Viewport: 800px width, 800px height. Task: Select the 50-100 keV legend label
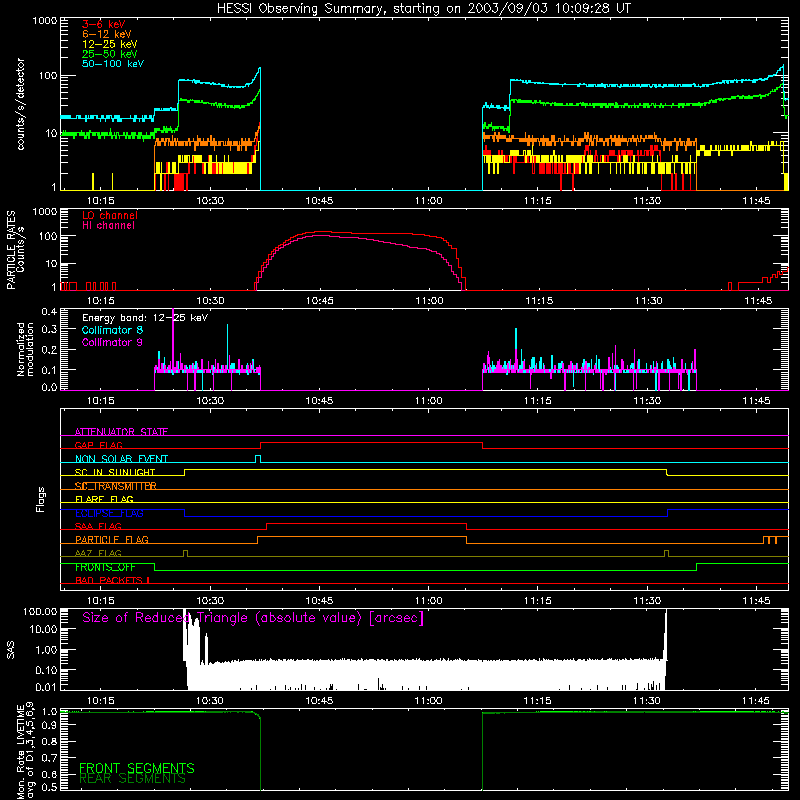coord(113,63)
